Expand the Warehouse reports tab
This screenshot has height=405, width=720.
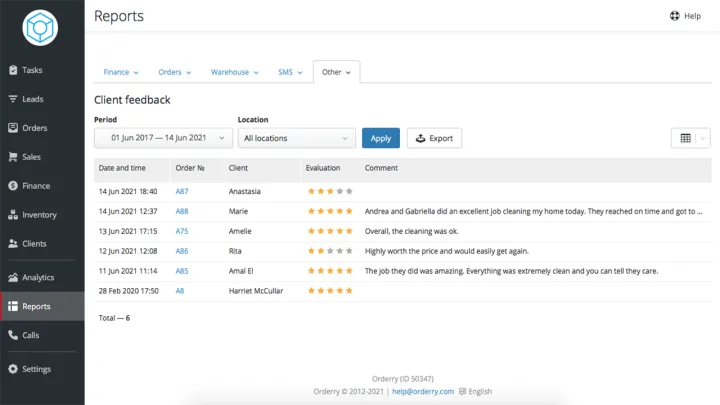point(235,72)
